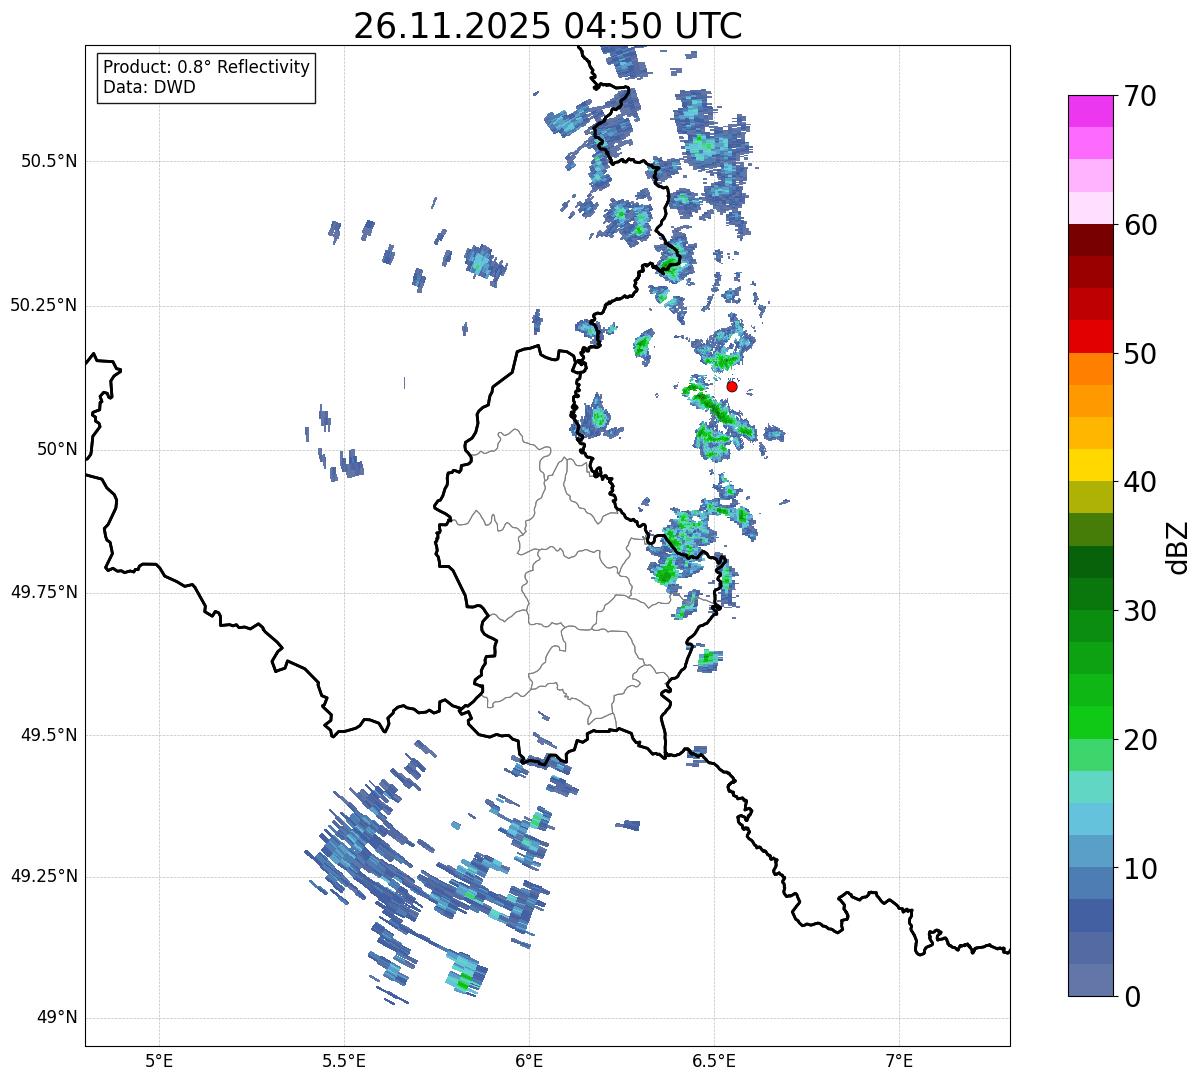Select the 49.75°N latitude tick label
The height and width of the screenshot is (1081, 1202).
(x=44, y=592)
